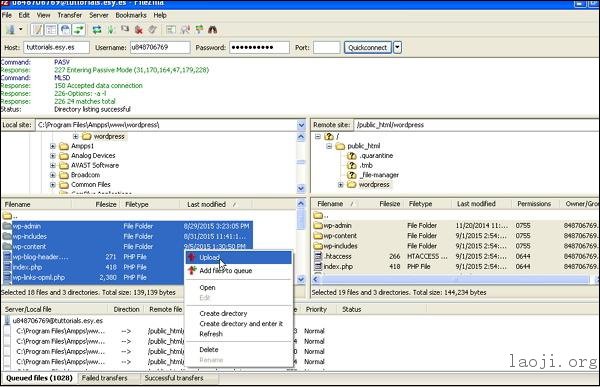
Task: Collapse the public_html remote tree node
Action: [329, 146]
